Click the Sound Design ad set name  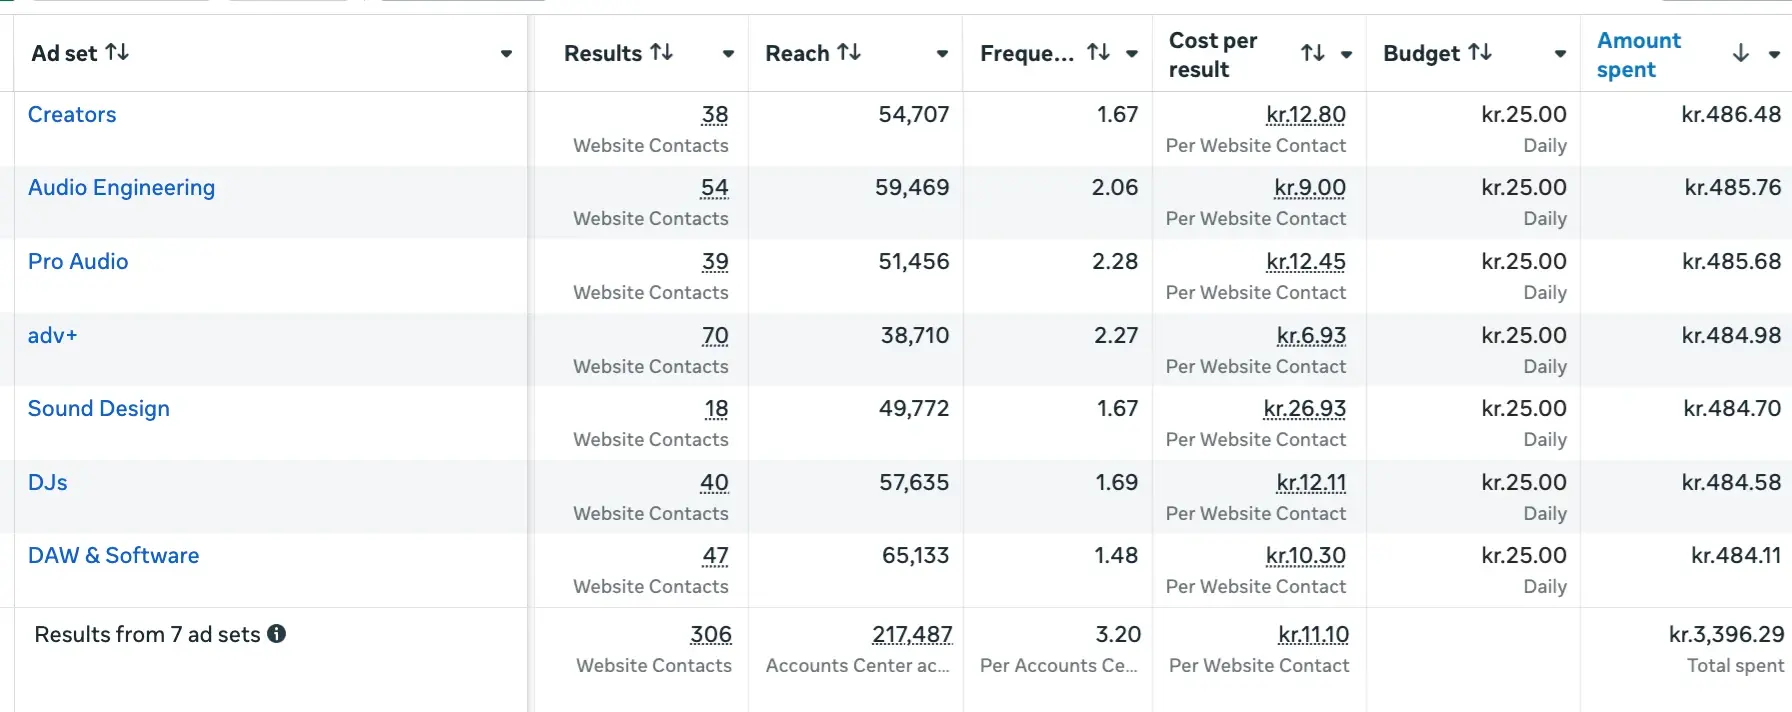click(x=99, y=409)
